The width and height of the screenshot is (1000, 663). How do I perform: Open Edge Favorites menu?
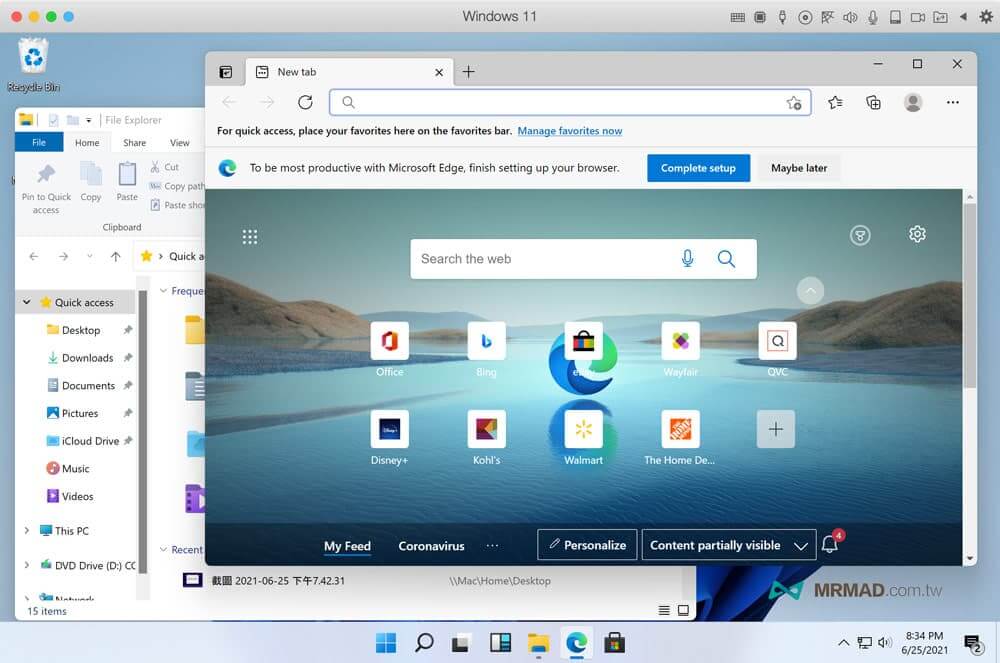[835, 102]
